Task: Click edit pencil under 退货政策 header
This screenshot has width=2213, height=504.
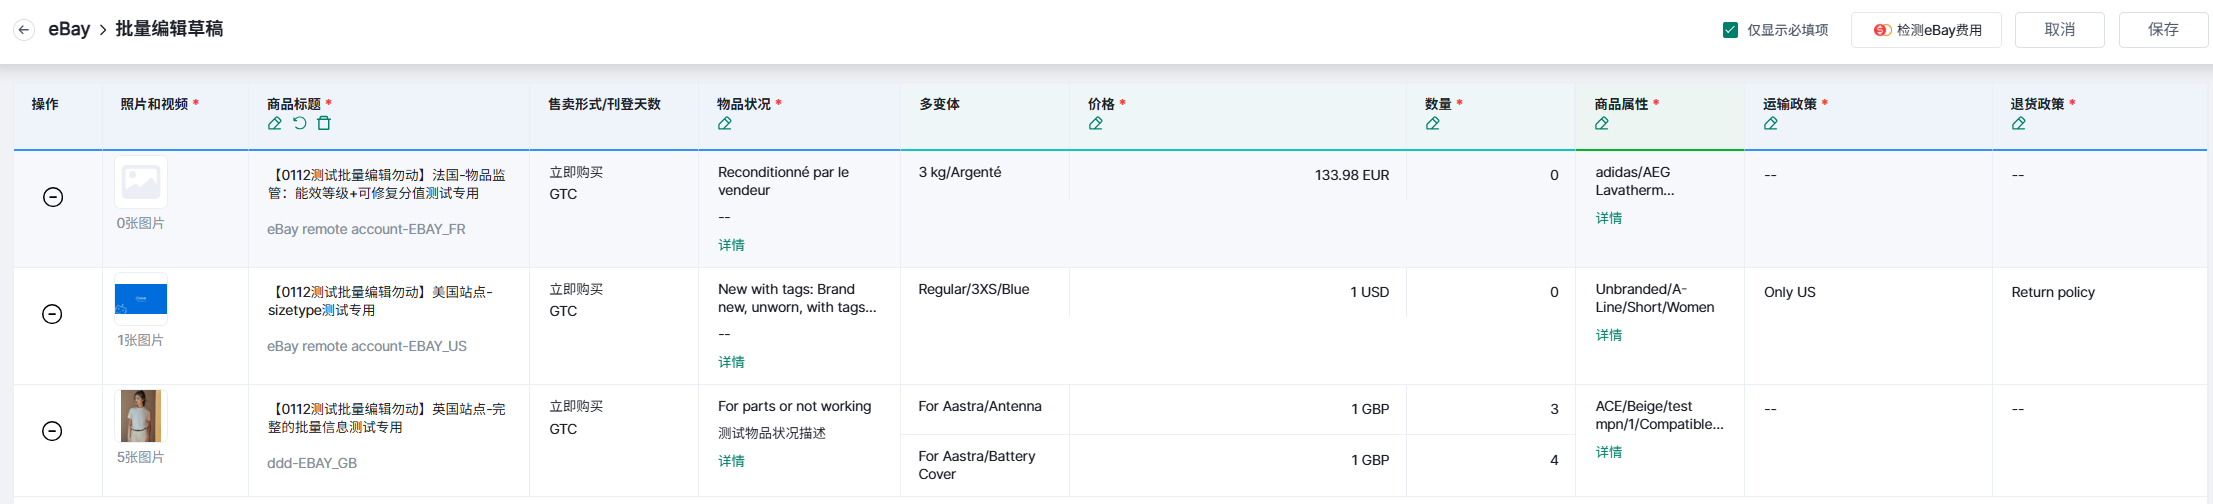Action: pyautogui.click(x=2019, y=124)
